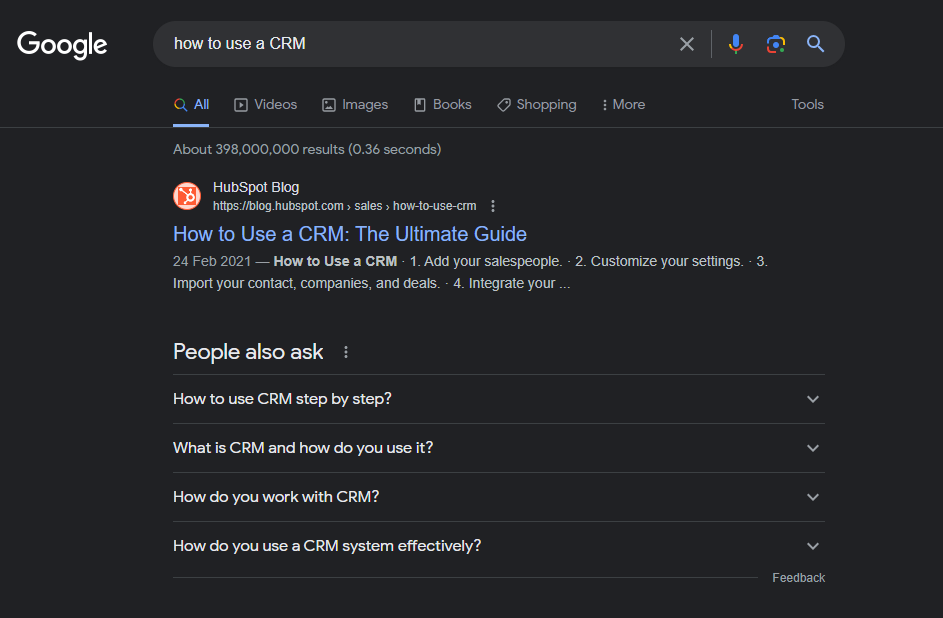This screenshot has width=943, height=618.
Task: Click the Tools button
Action: (807, 105)
